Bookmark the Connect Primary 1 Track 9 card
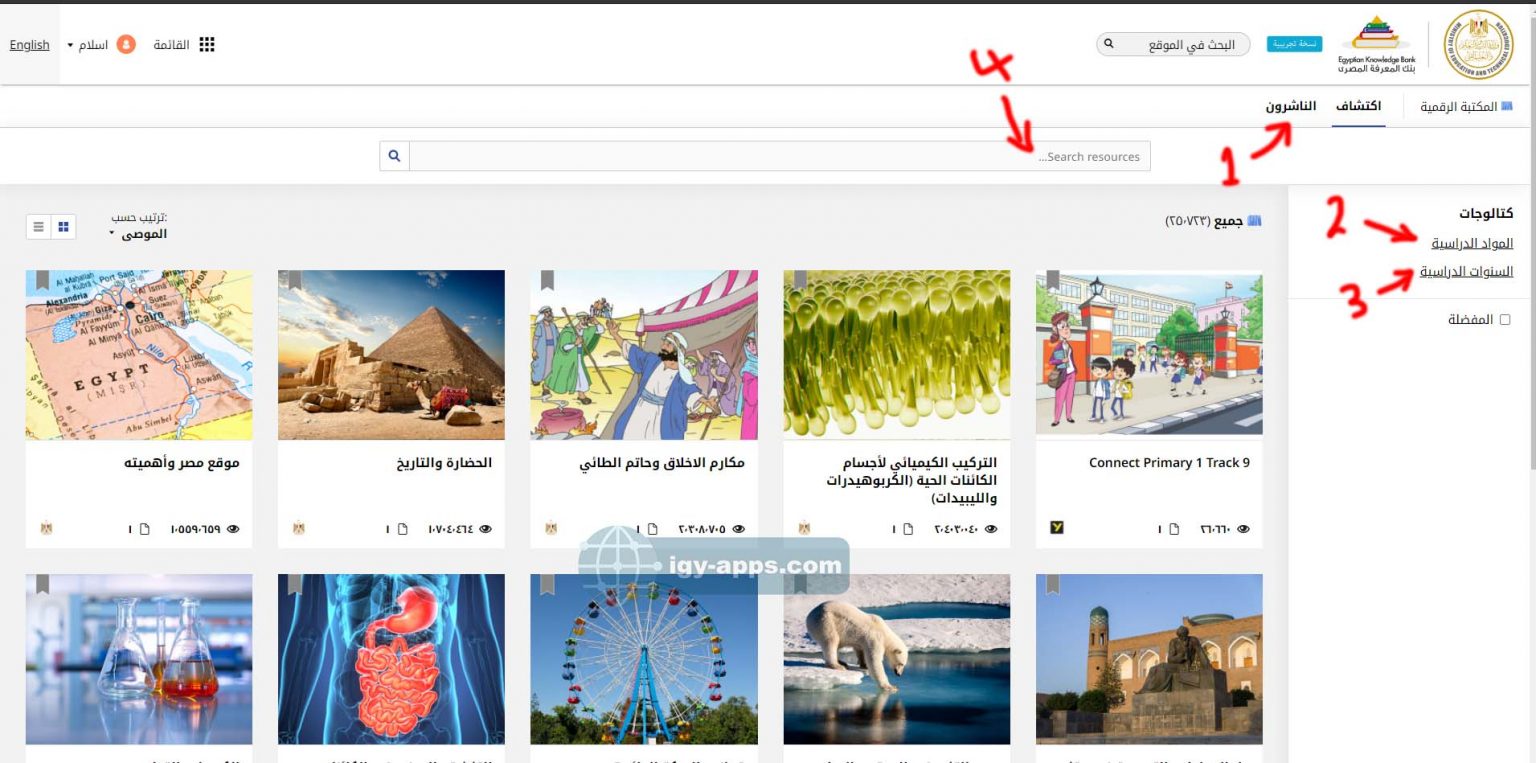Viewport: 1536px width, 763px height. pos(1053,281)
